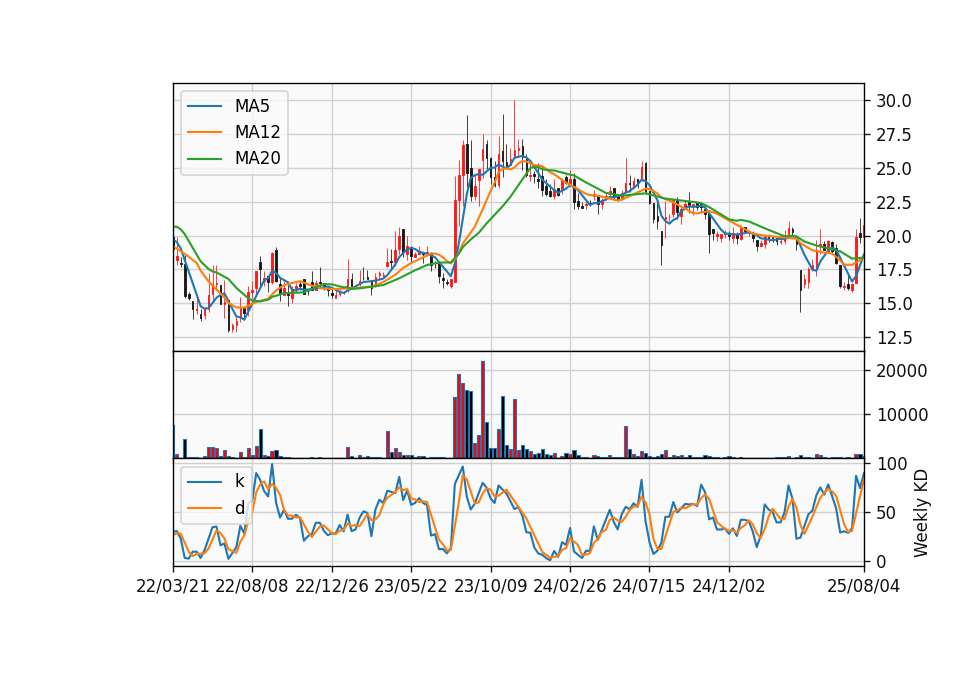Click the 22/12/26 date tick label
960x690 pixels.
tap(332, 586)
